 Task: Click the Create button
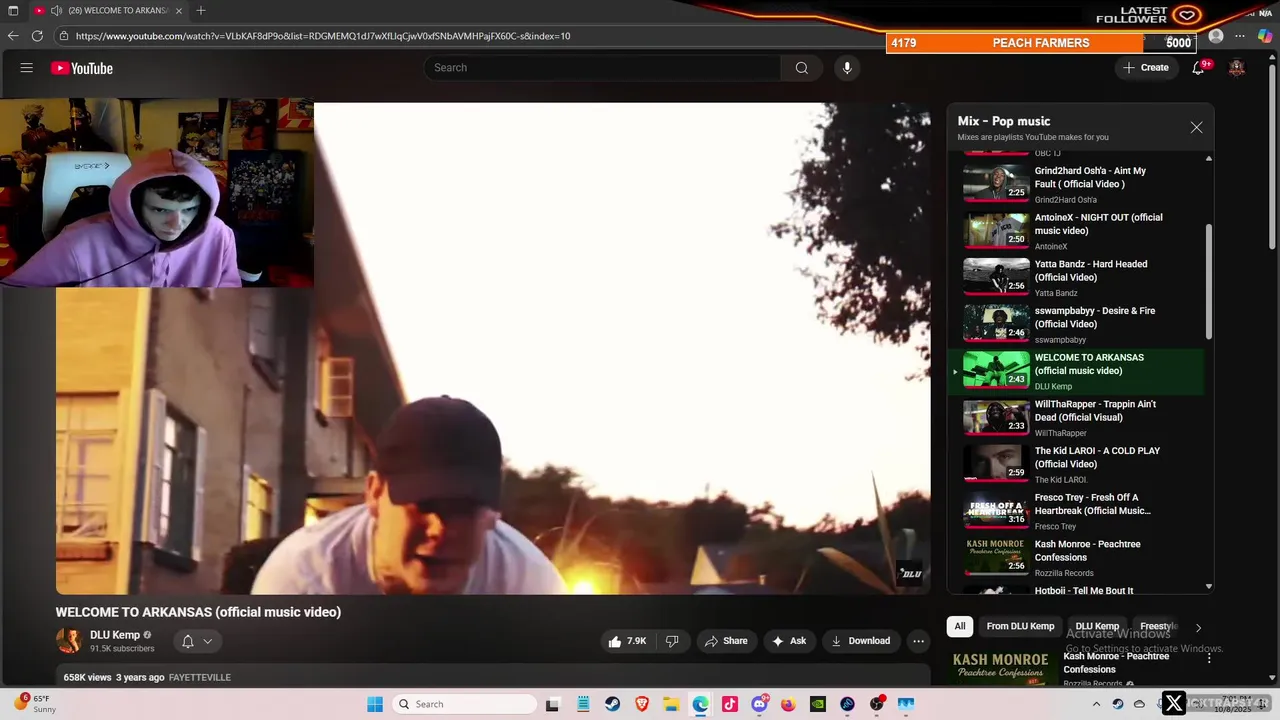coord(1145,68)
